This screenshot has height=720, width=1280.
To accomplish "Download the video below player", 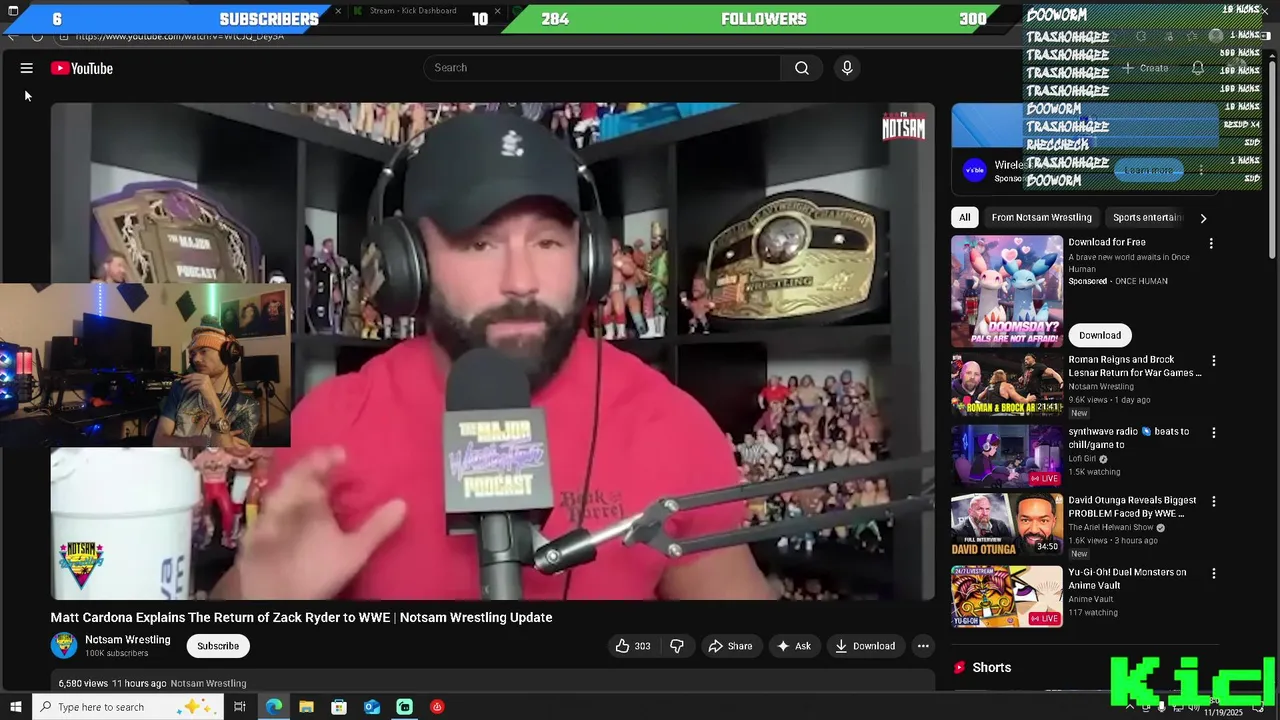I will (x=865, y=646).
